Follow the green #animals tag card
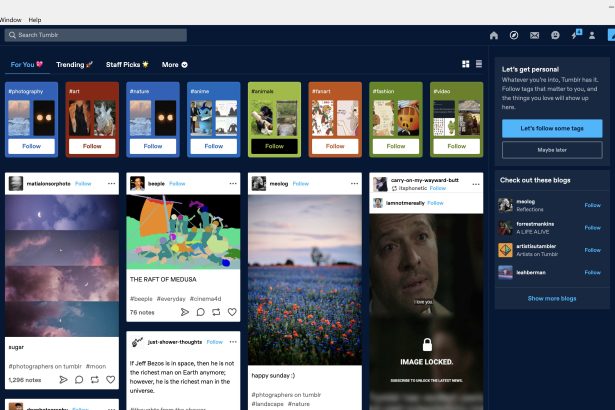The image size is (615, 410). click(x=274, y=146)
